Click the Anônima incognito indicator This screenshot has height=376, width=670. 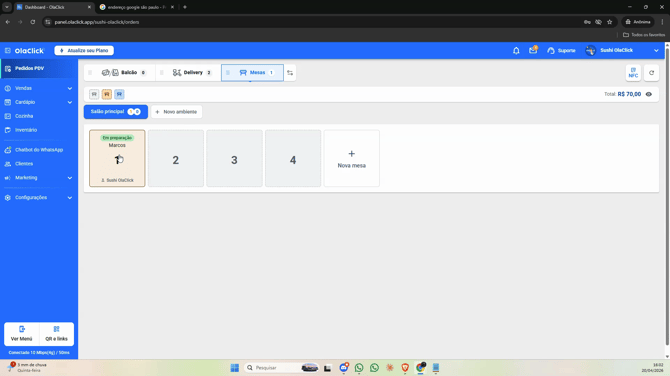tap(638, 22)
